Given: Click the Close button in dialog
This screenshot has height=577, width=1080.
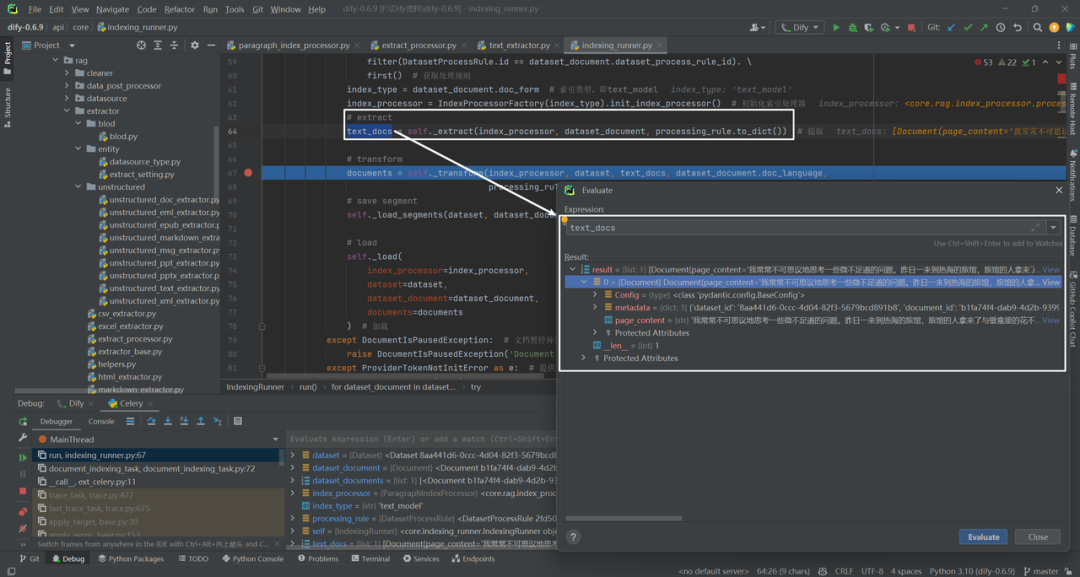Looking at the screenshot, I should click(1037, 537).
